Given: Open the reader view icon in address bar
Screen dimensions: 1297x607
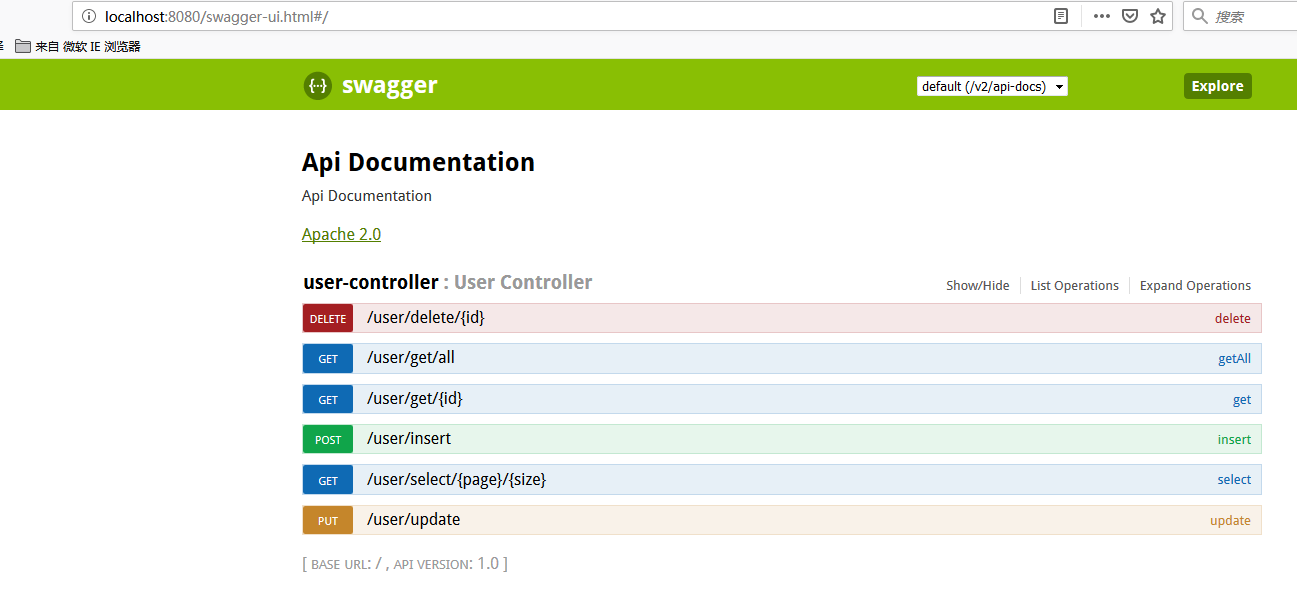Looking at the screenshot, I should (x=1061, y=16).
